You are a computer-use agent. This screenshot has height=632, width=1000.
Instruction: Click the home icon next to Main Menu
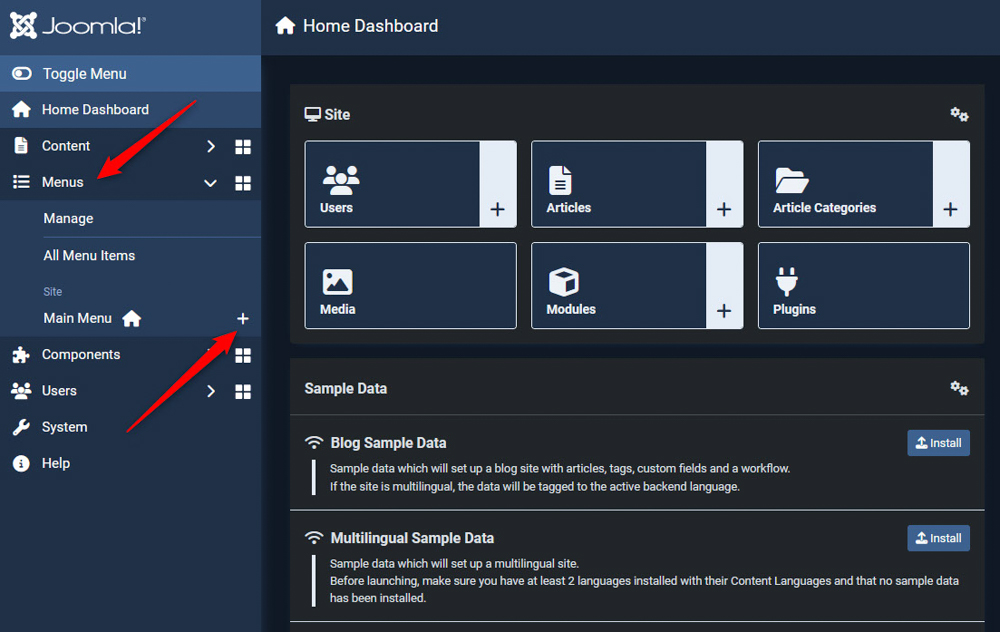tap(131, 317)
